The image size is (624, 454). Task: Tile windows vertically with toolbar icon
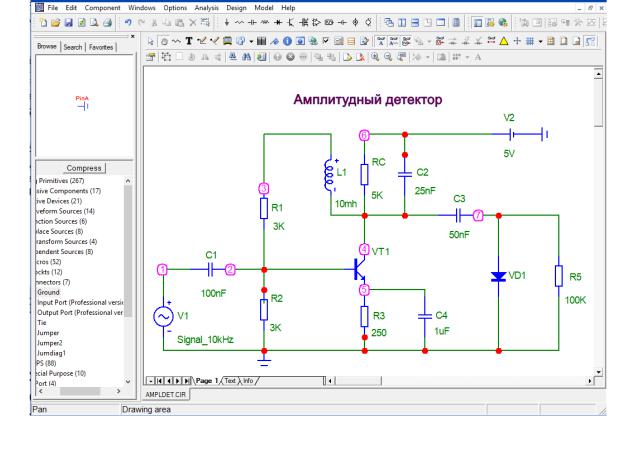pos(402,23)
